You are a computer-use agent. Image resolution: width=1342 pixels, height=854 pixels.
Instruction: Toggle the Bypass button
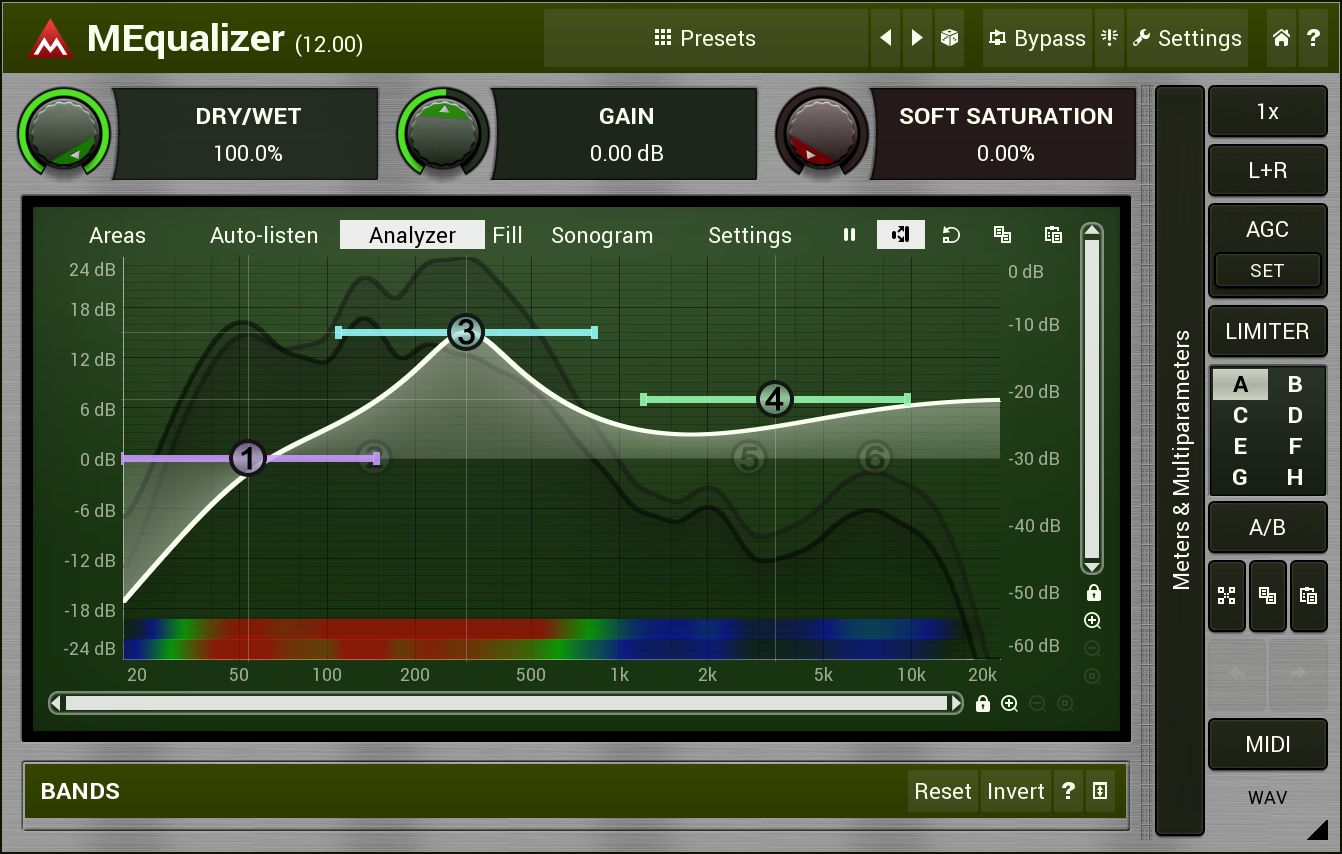pos(1037,38)
